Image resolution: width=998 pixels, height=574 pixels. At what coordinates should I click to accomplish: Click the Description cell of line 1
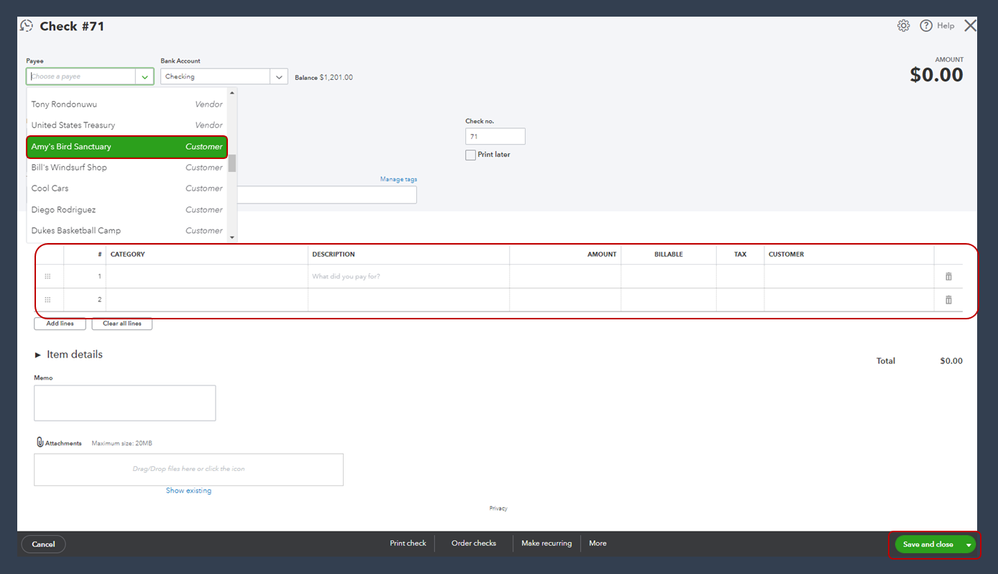point(409,276)
